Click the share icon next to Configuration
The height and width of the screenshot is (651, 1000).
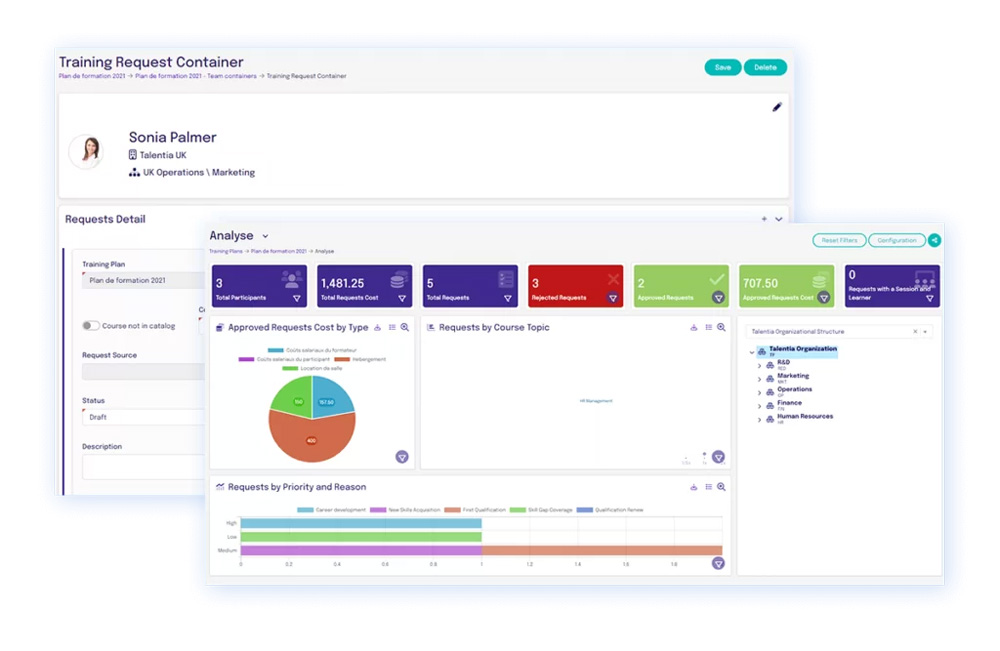(934, 240)
